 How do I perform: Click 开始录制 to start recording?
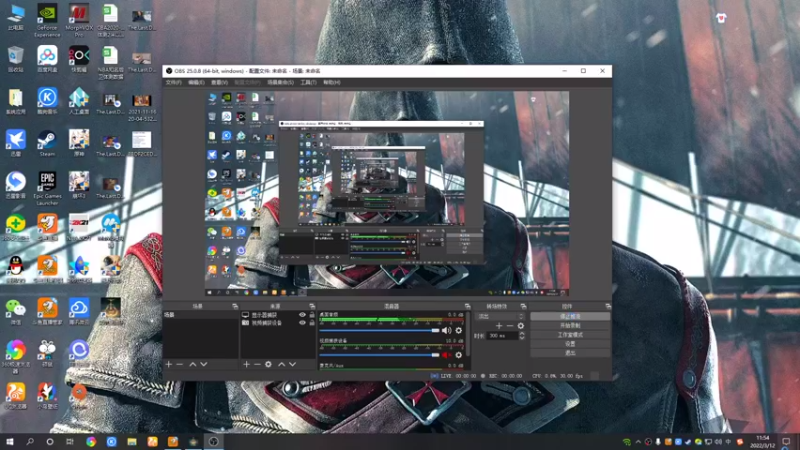[570, 326]
